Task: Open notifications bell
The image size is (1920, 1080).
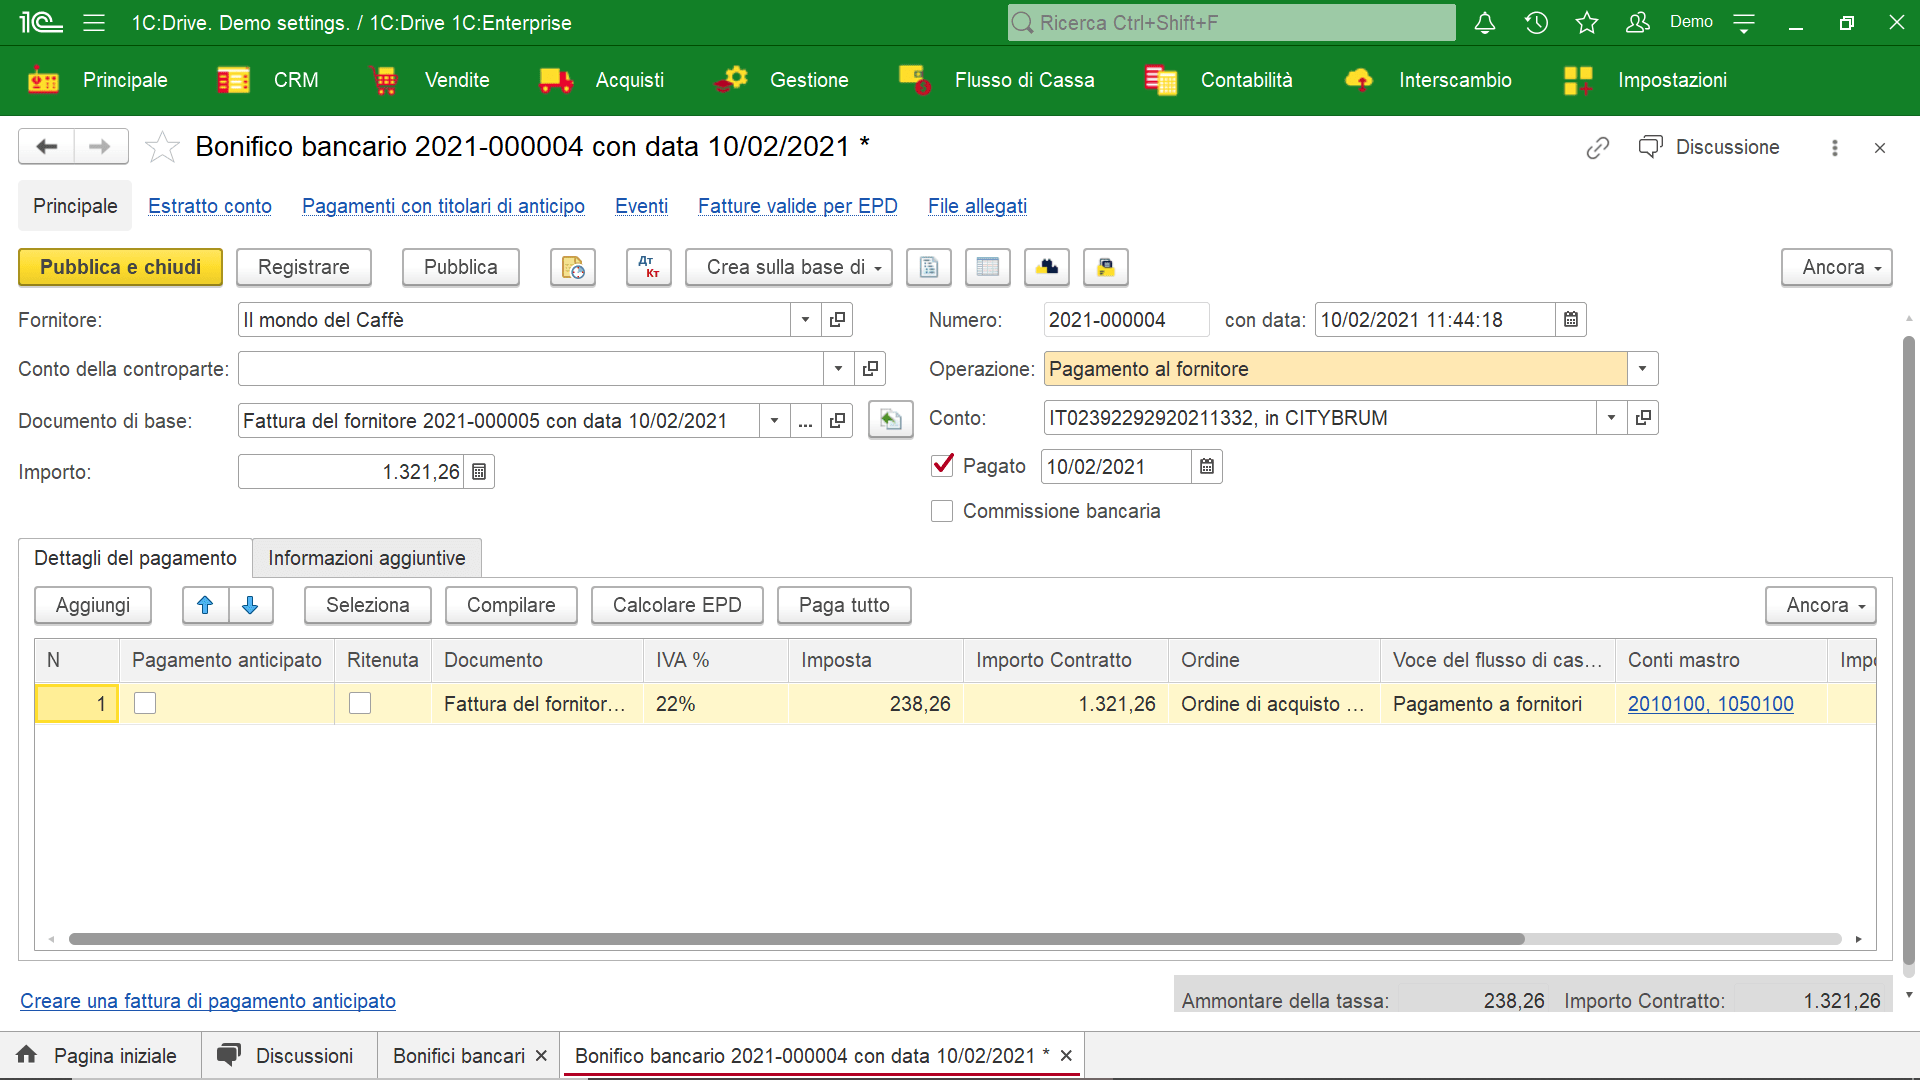Action: pos(1485,23)
